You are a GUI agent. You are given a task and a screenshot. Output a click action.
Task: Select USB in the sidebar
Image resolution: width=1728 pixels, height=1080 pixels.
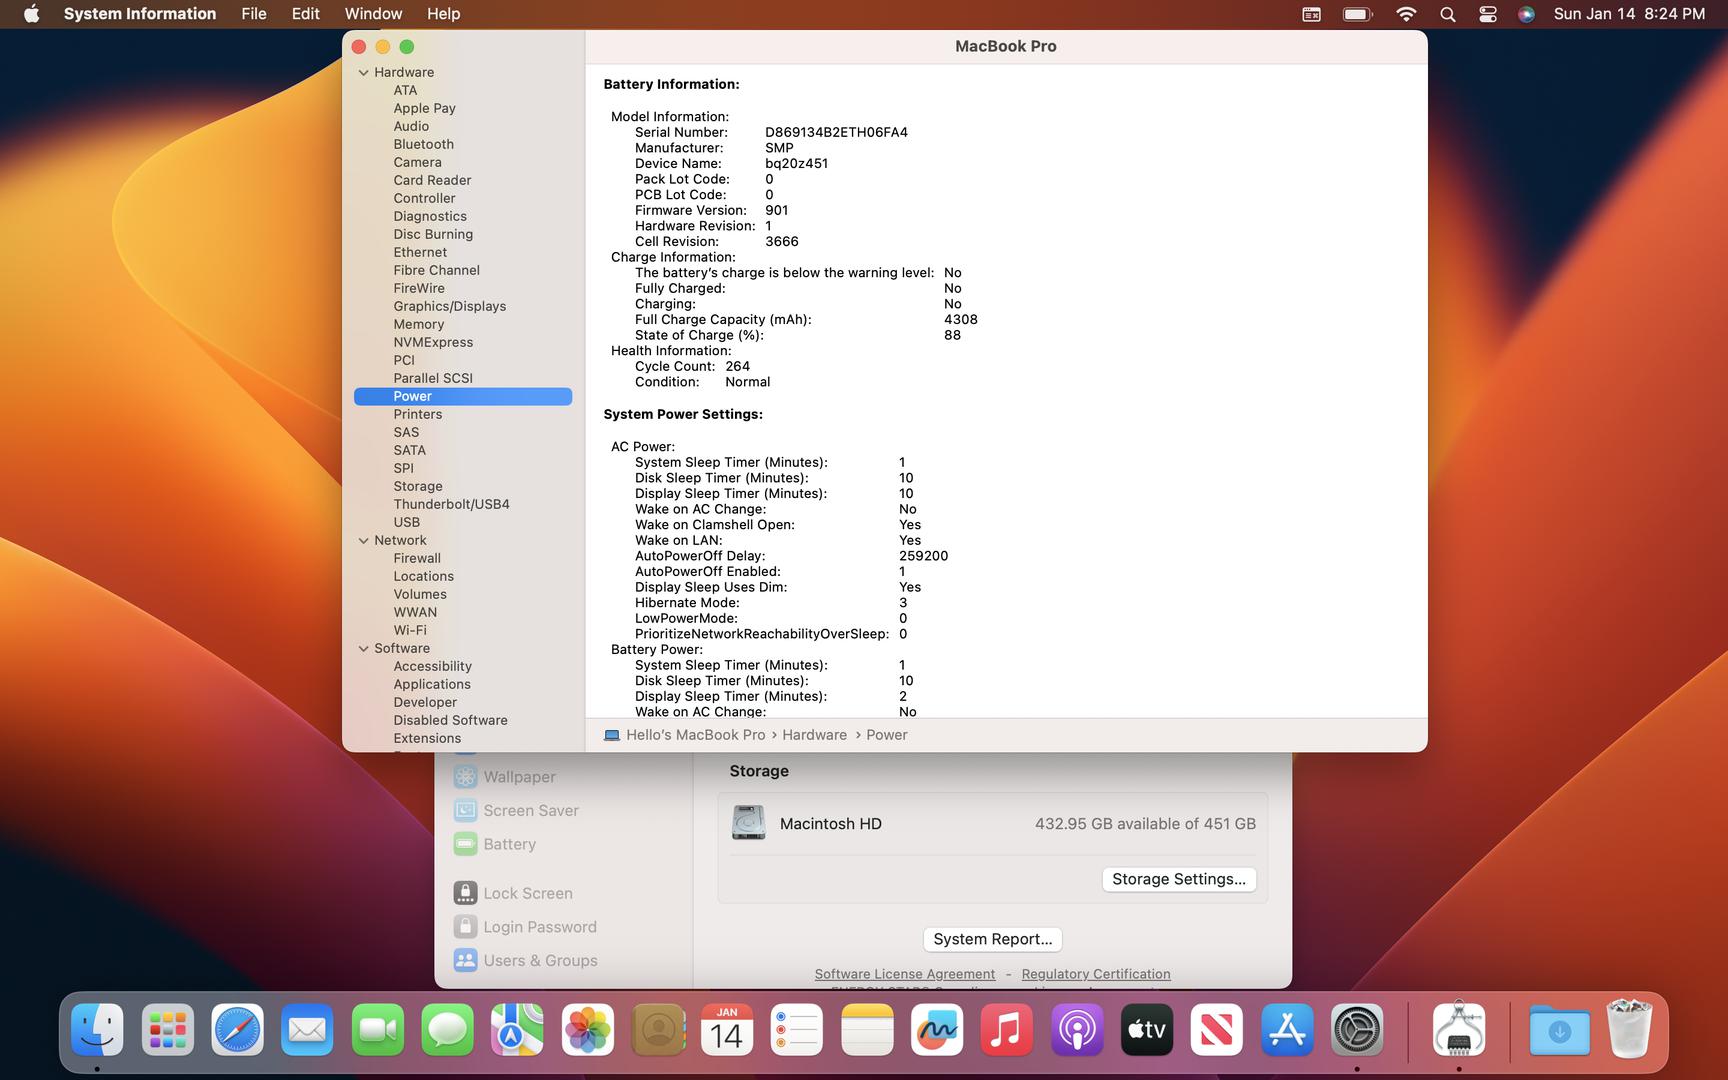(406, 522)
